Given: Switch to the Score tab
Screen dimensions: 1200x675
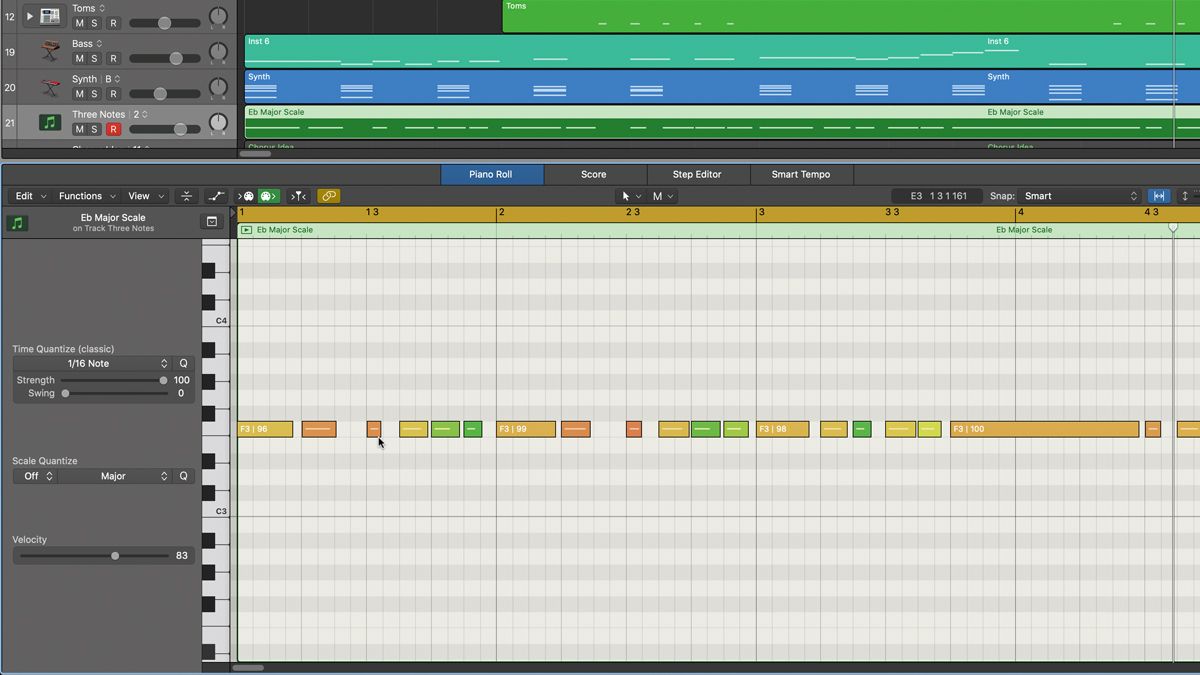Looking at the screenshot, I should pos(595,174).
